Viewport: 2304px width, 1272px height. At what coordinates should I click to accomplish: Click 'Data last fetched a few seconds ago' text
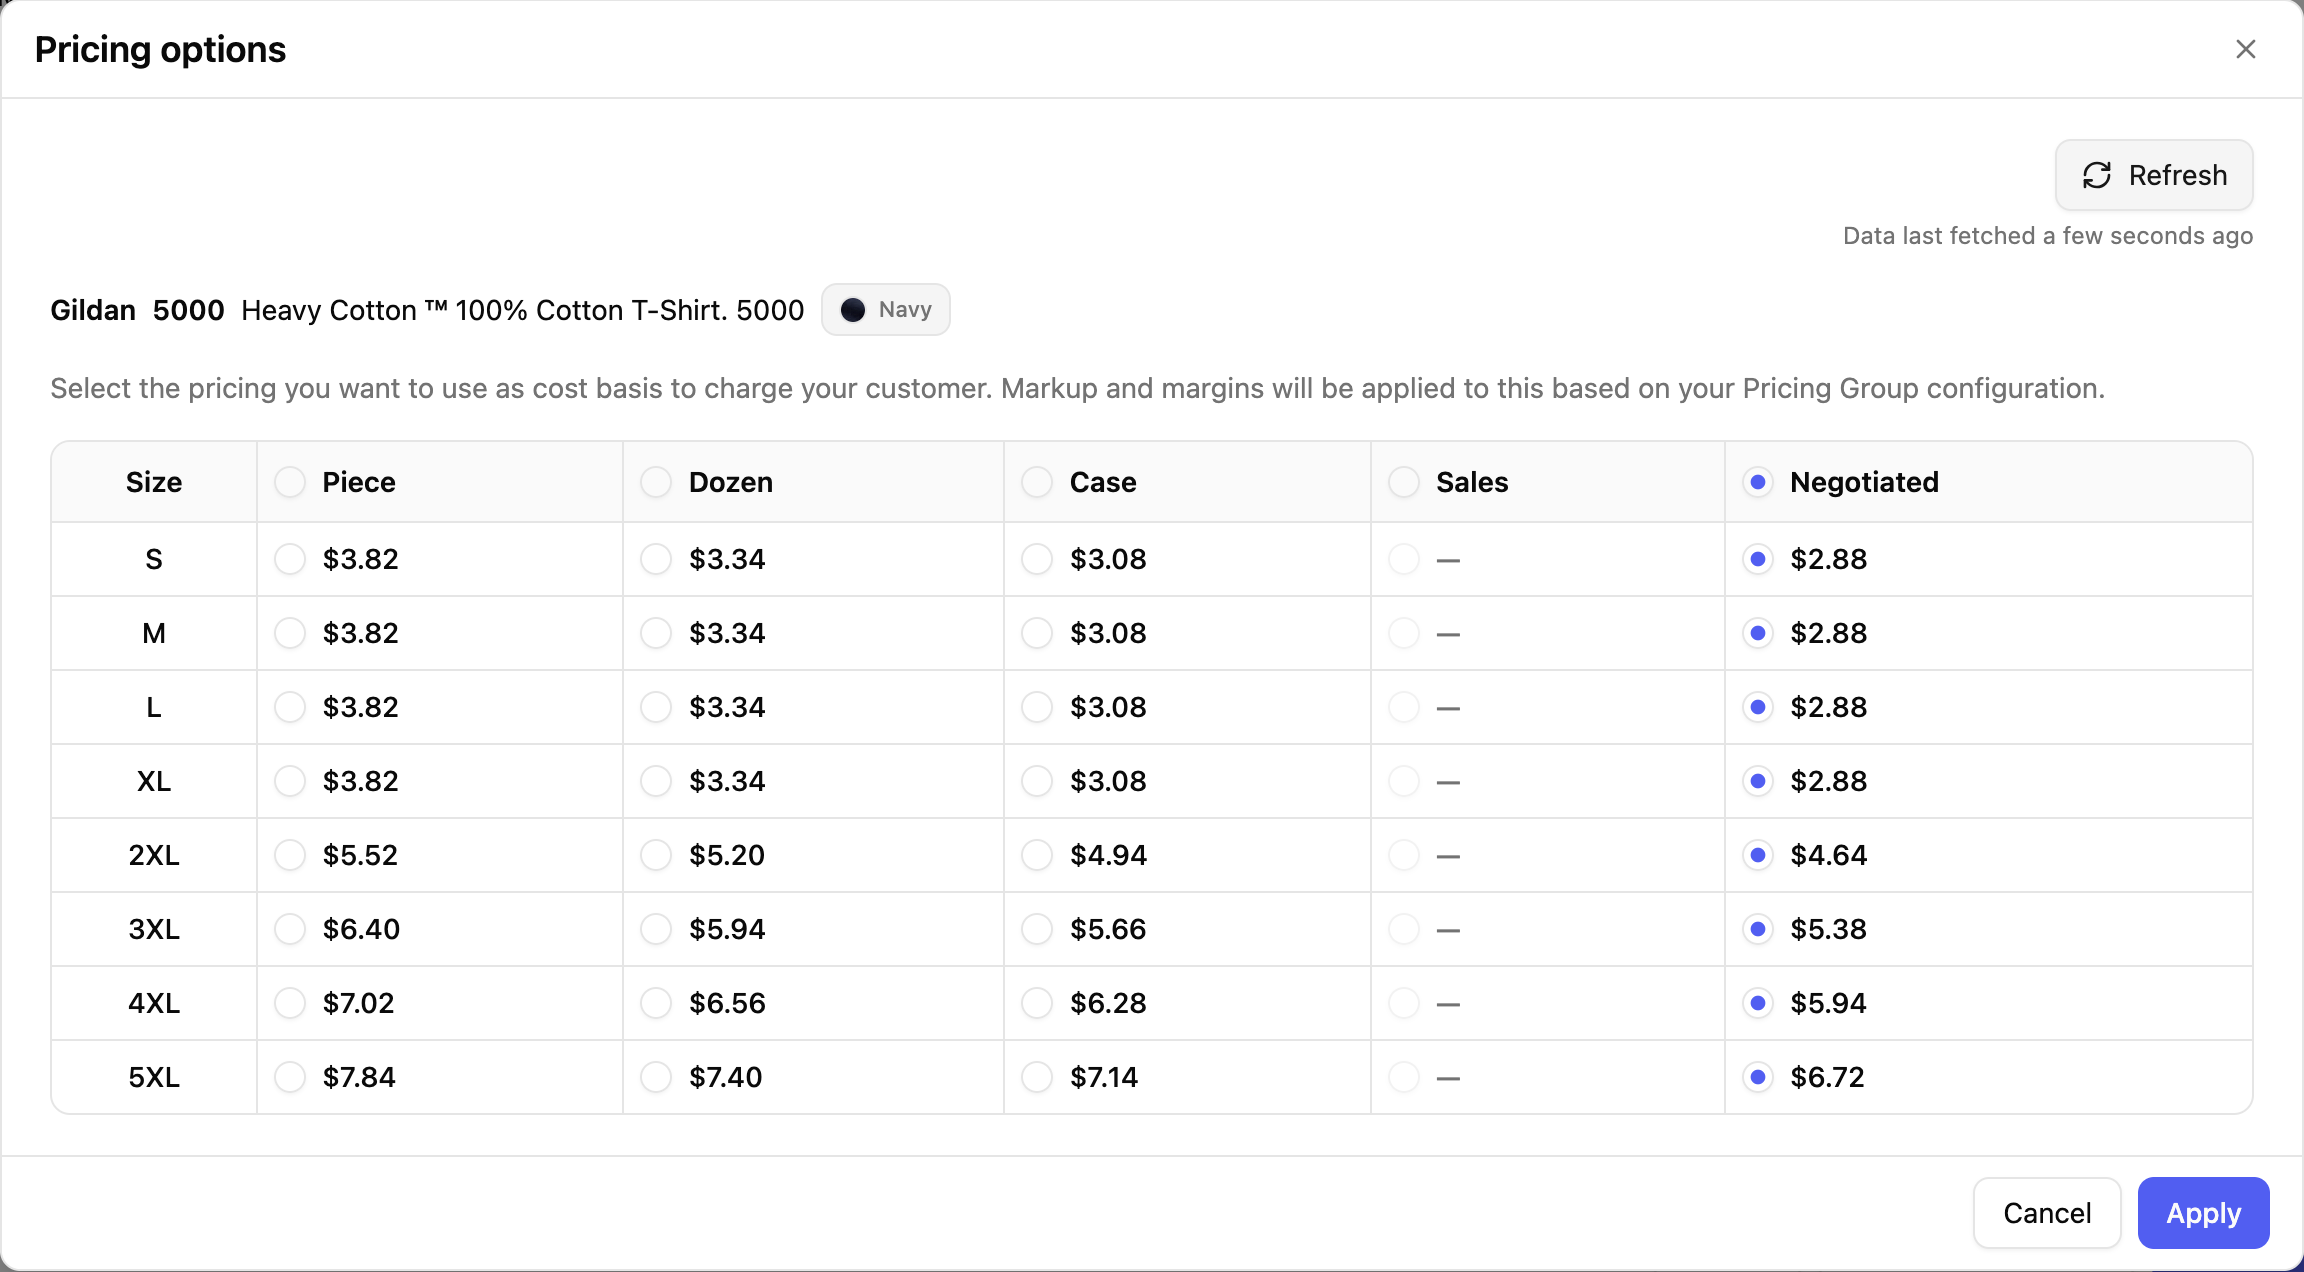[x=2048, y=236]
